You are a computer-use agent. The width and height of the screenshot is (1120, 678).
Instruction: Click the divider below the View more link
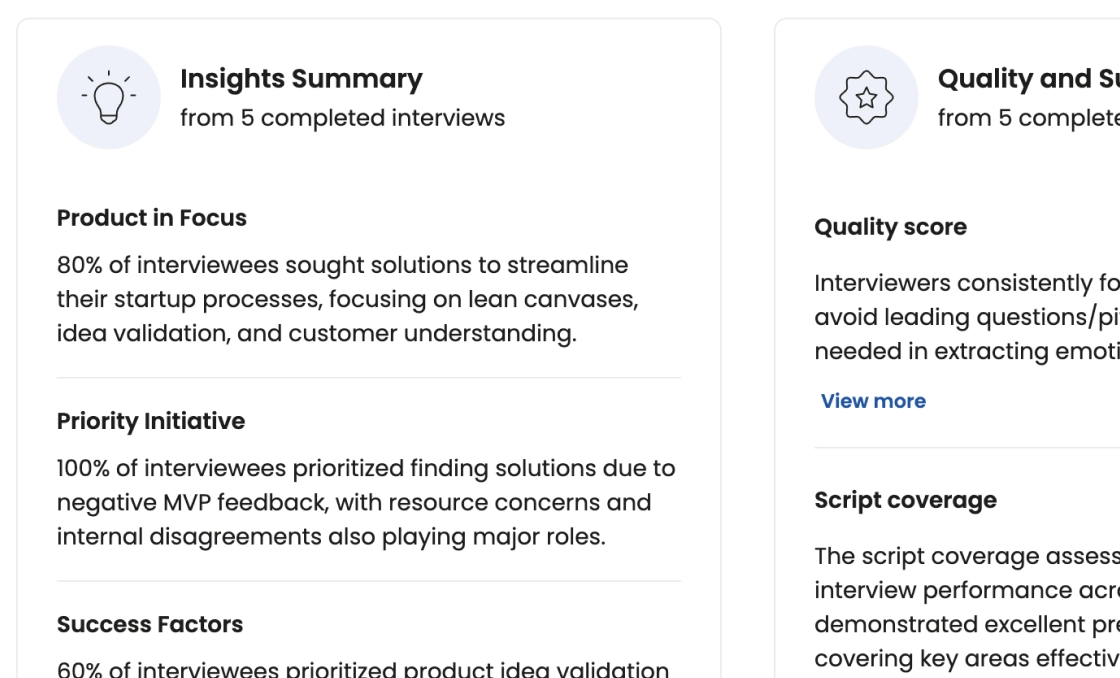pos(967,448)
